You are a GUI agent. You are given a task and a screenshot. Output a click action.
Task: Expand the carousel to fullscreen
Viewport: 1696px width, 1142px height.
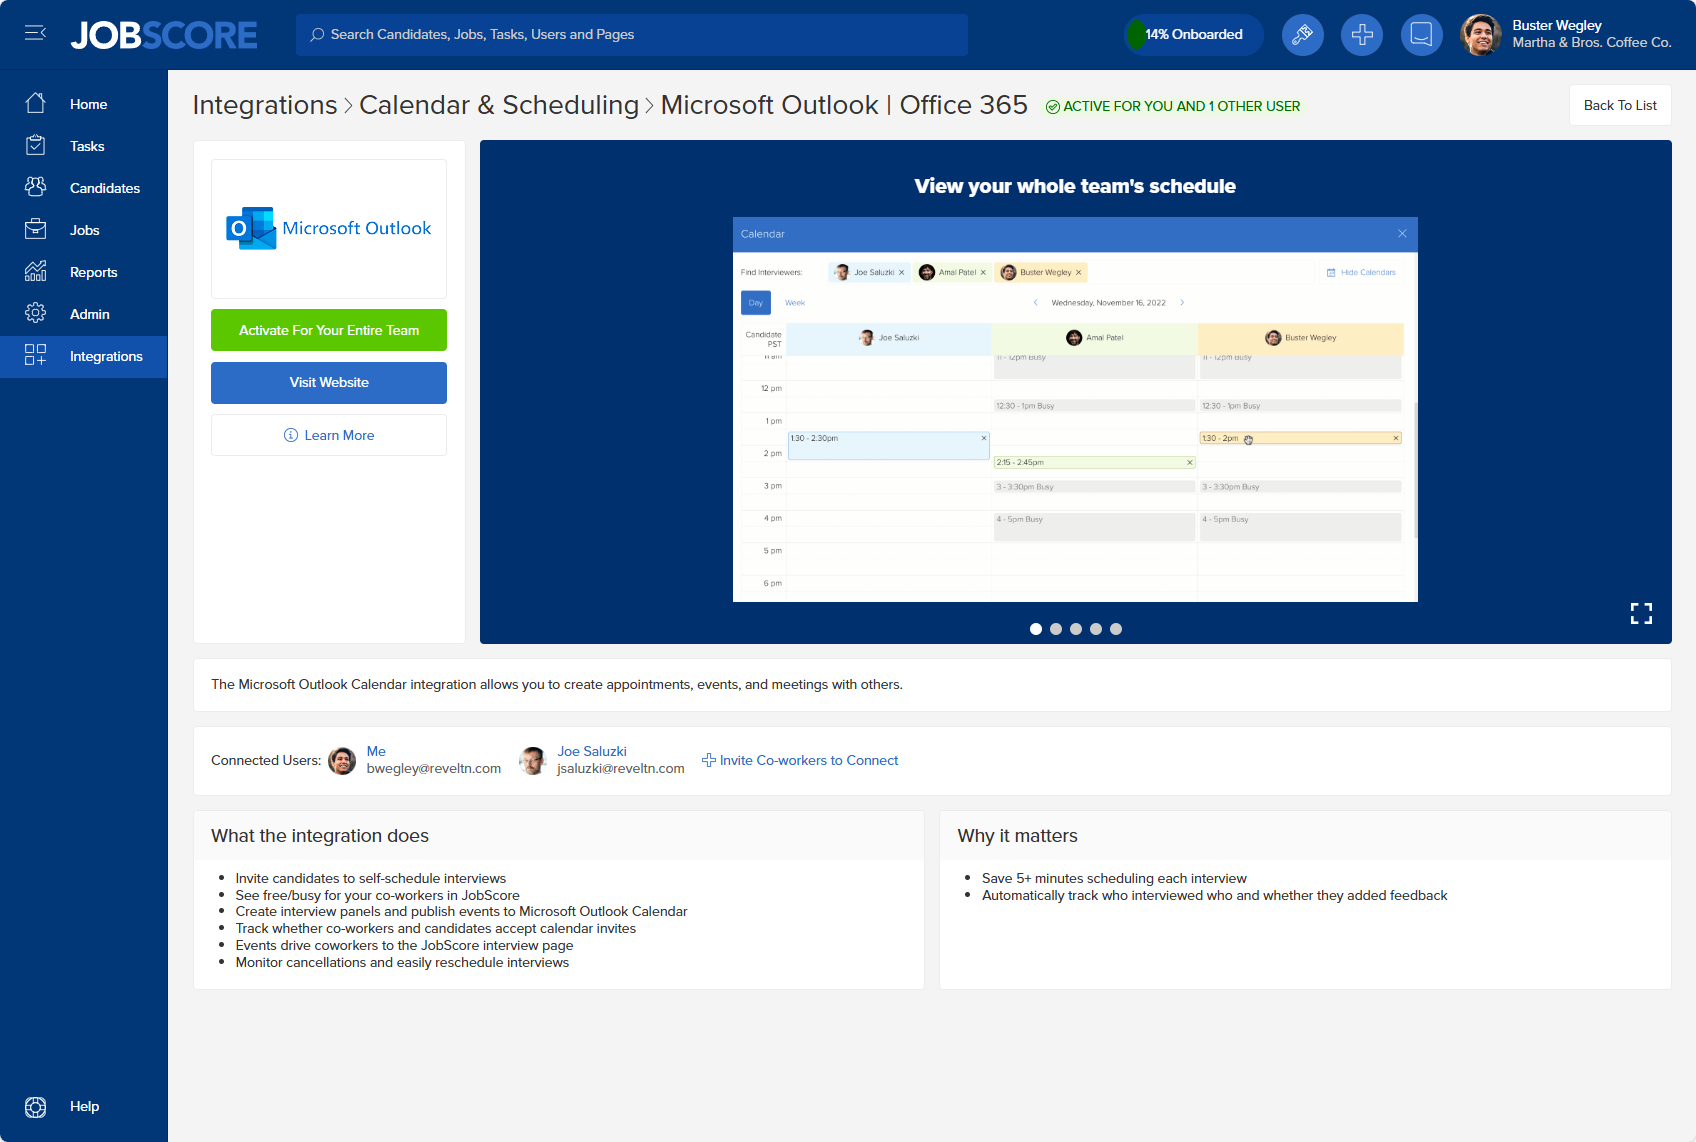1641,613
